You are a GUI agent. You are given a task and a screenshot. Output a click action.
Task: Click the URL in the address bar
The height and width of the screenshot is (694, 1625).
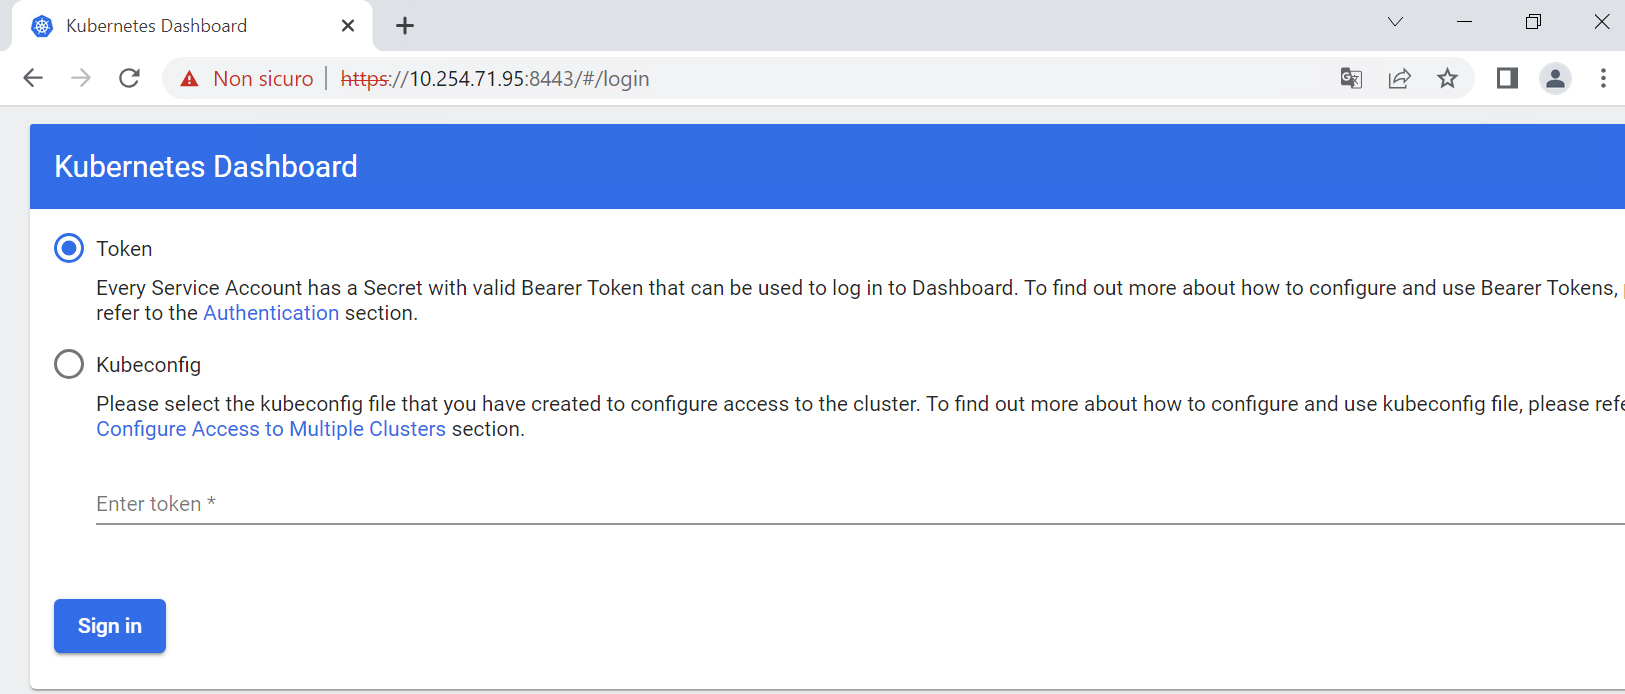[x=495, y=78]
